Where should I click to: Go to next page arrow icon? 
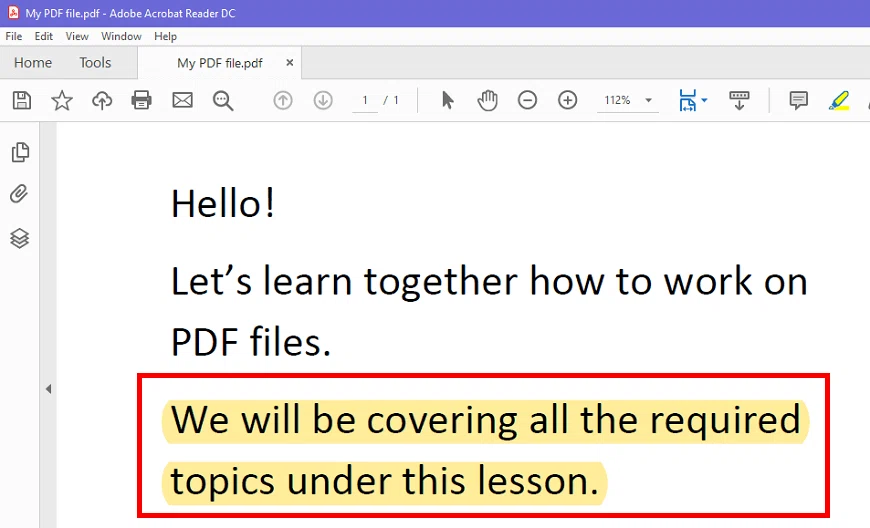[x=323, y=100]
